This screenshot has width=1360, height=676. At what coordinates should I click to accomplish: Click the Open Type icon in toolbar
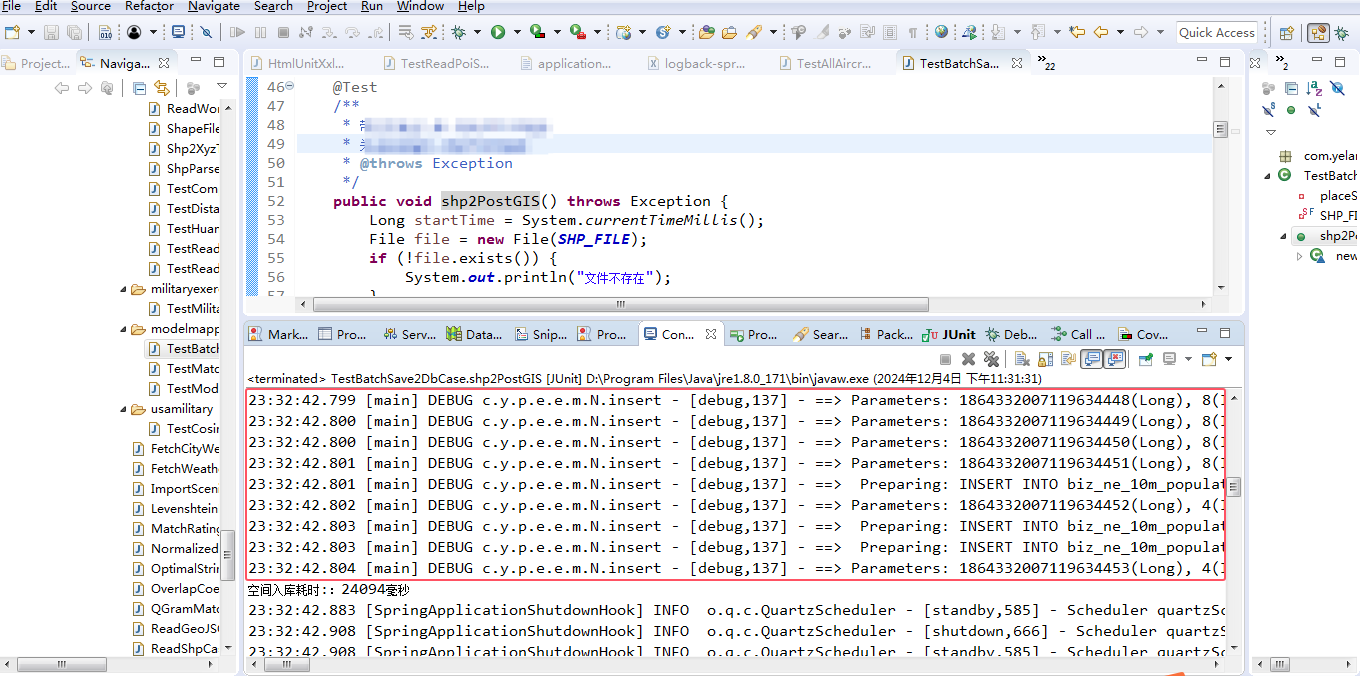coord(706,32)
